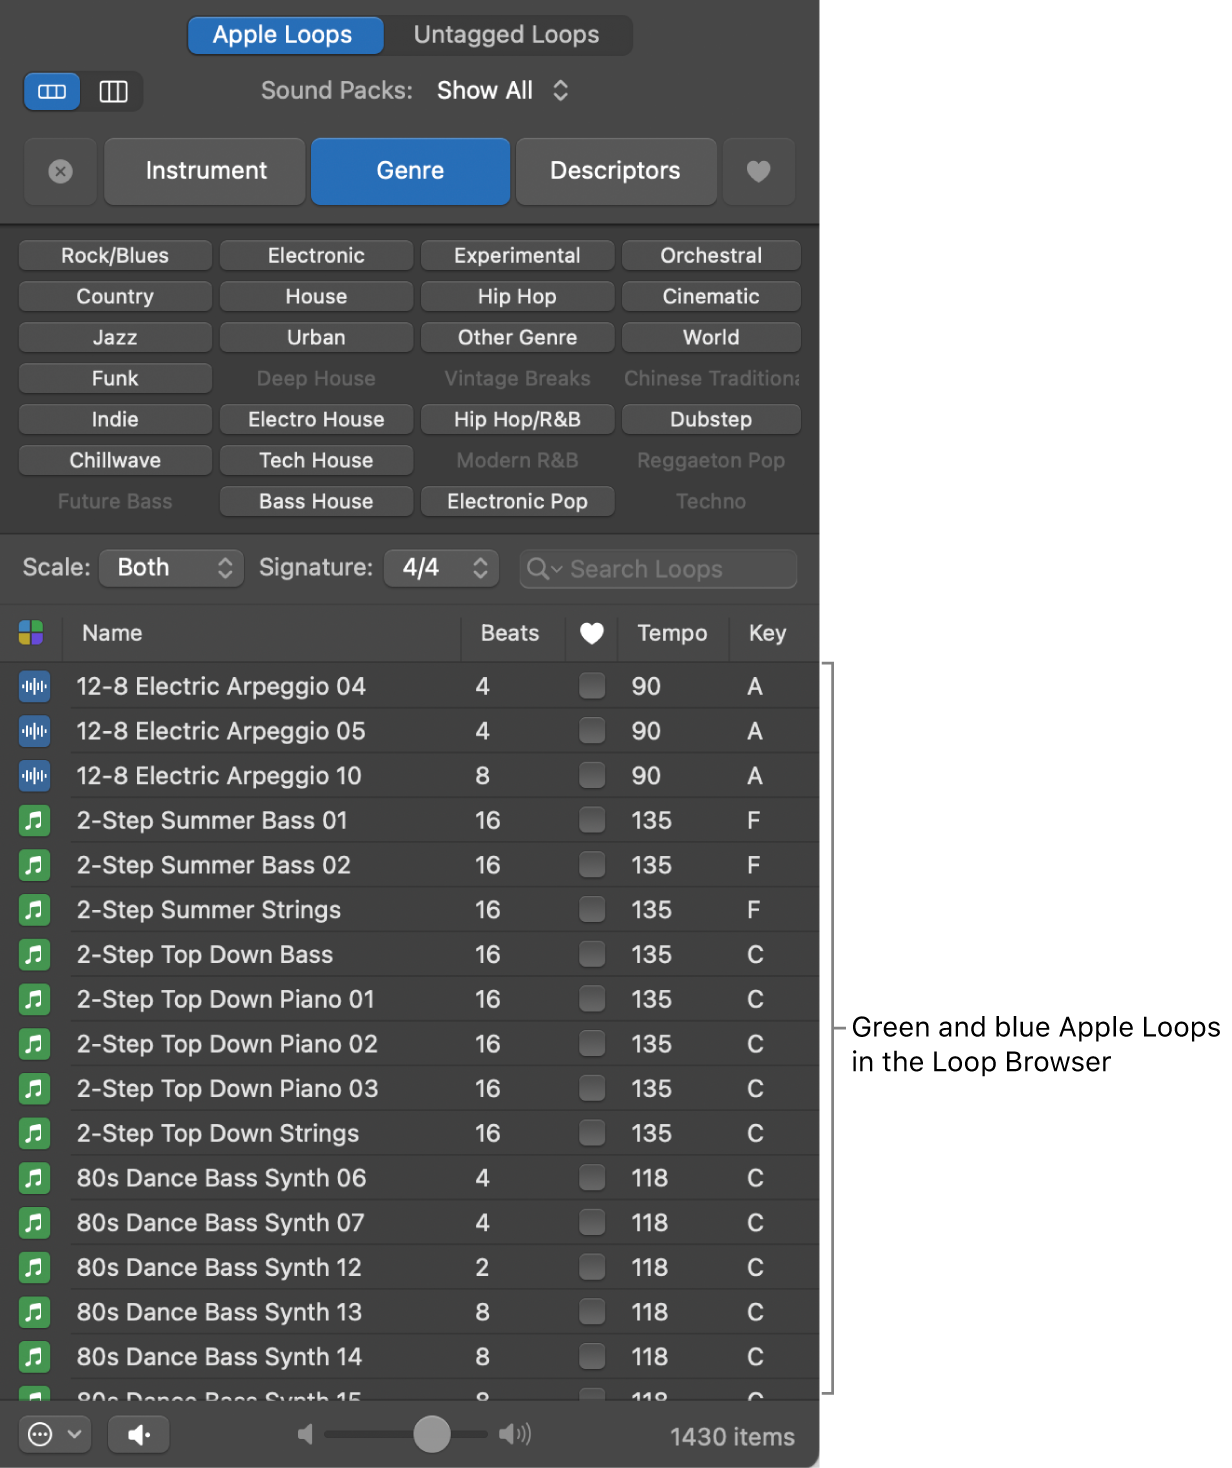Switch to Descriptors category
Viewport: 1232px width, 1468px height.
click(615, 171)
